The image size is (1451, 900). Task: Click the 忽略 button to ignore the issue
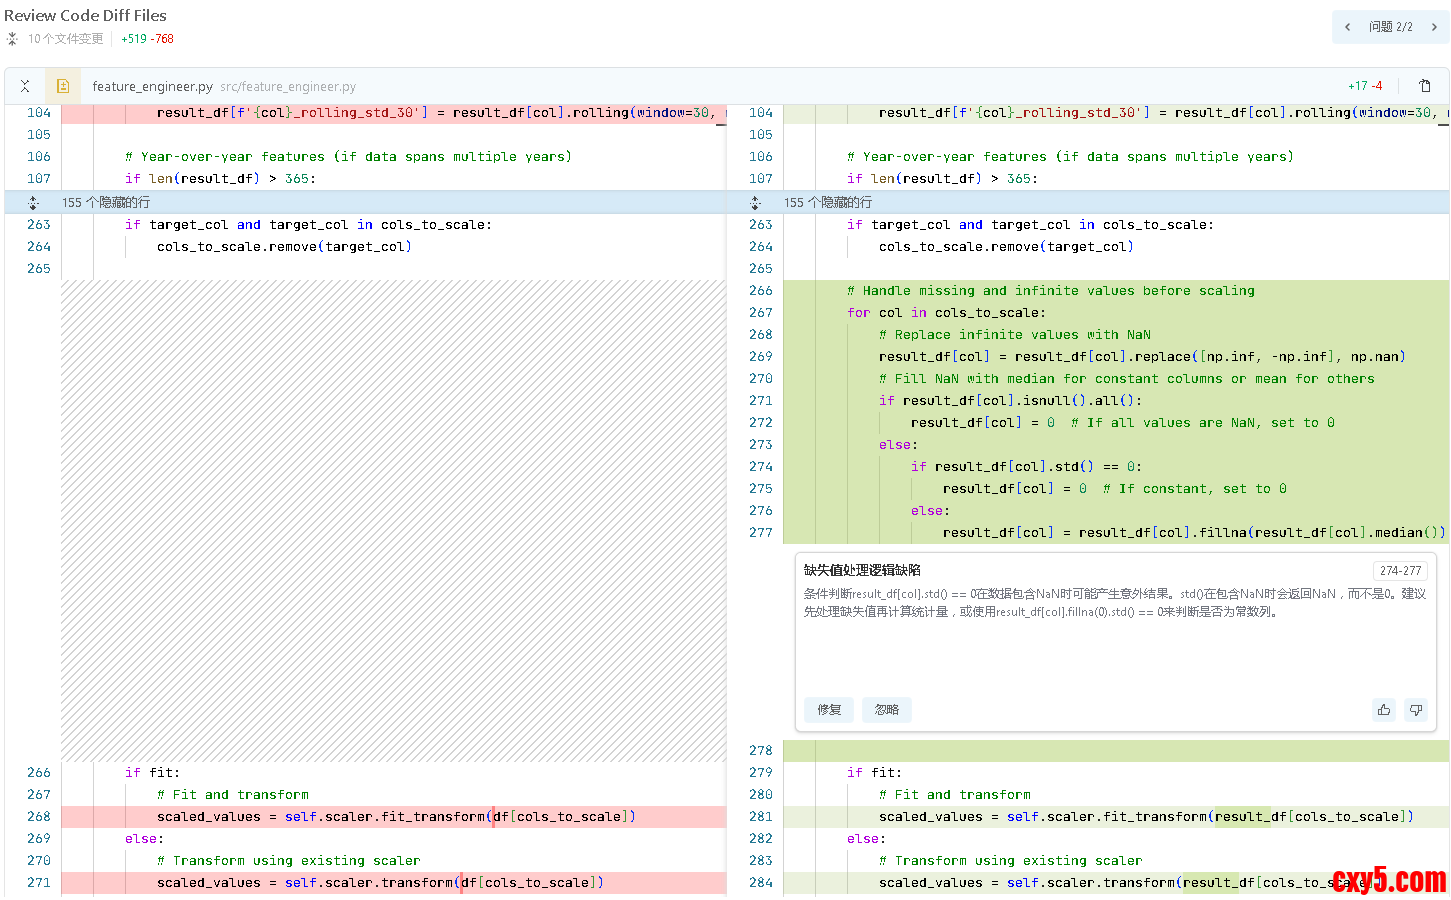coord(887,710)
